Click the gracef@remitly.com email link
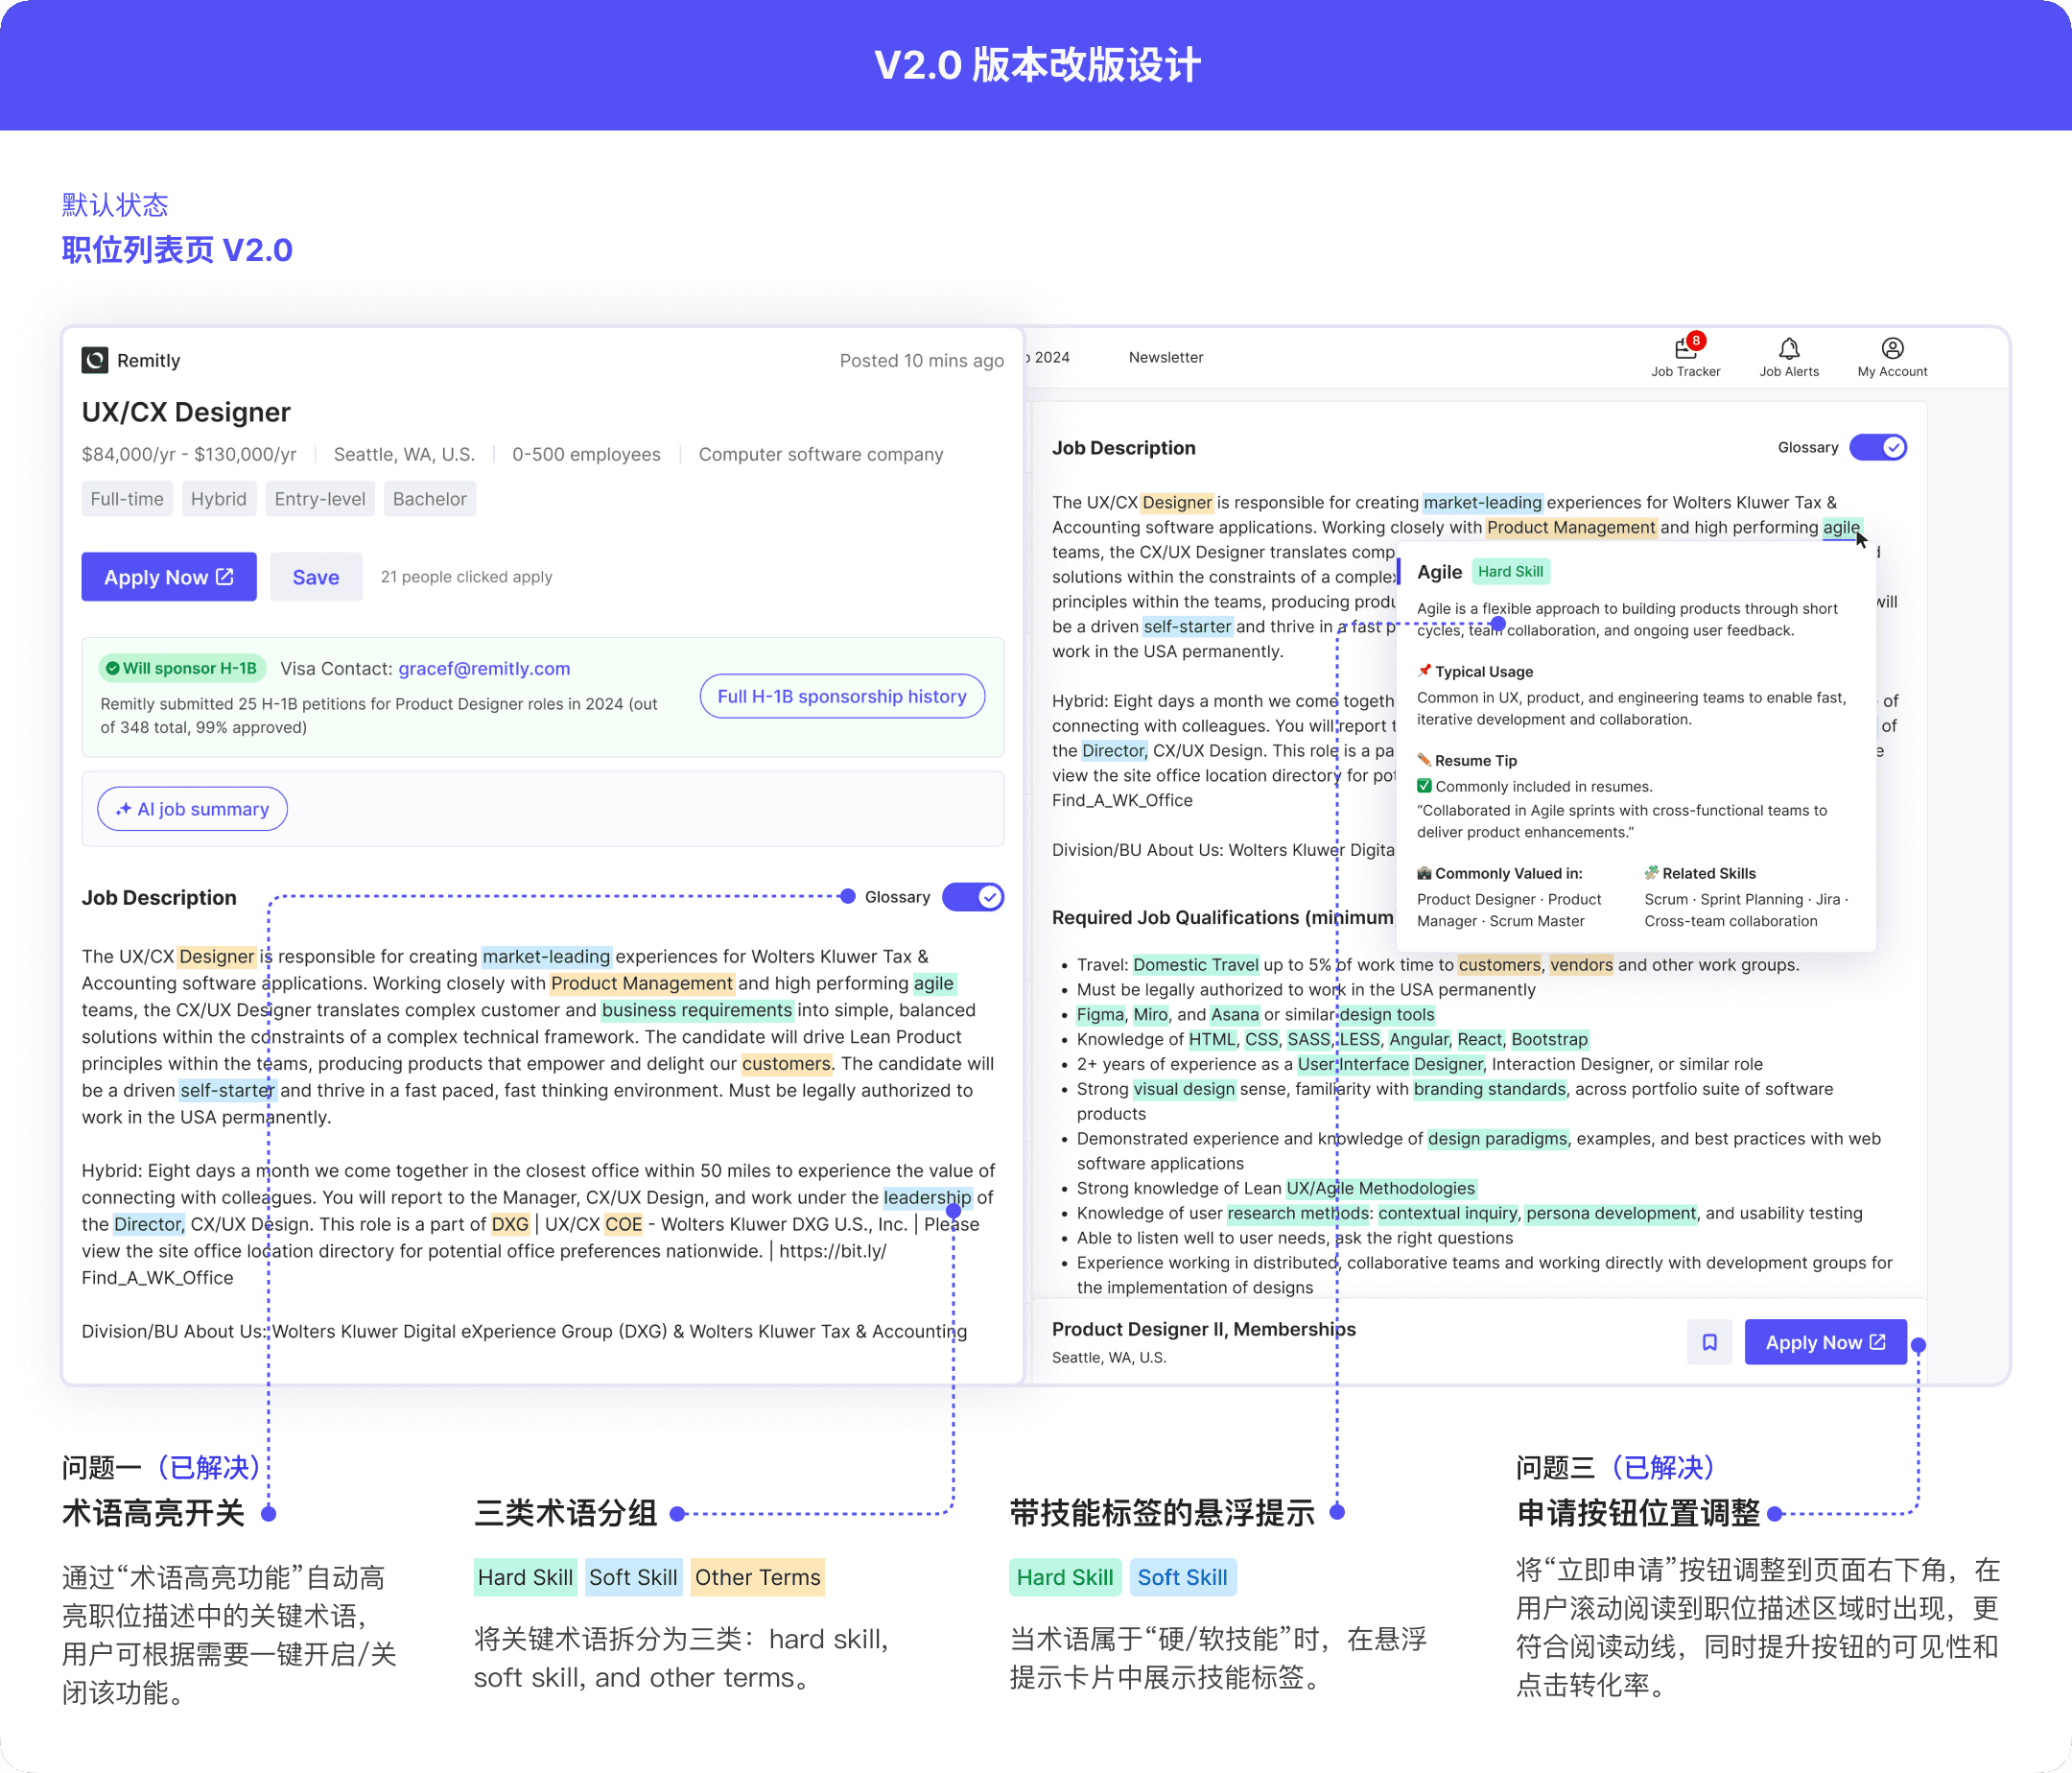 click(x=484, y=668)
